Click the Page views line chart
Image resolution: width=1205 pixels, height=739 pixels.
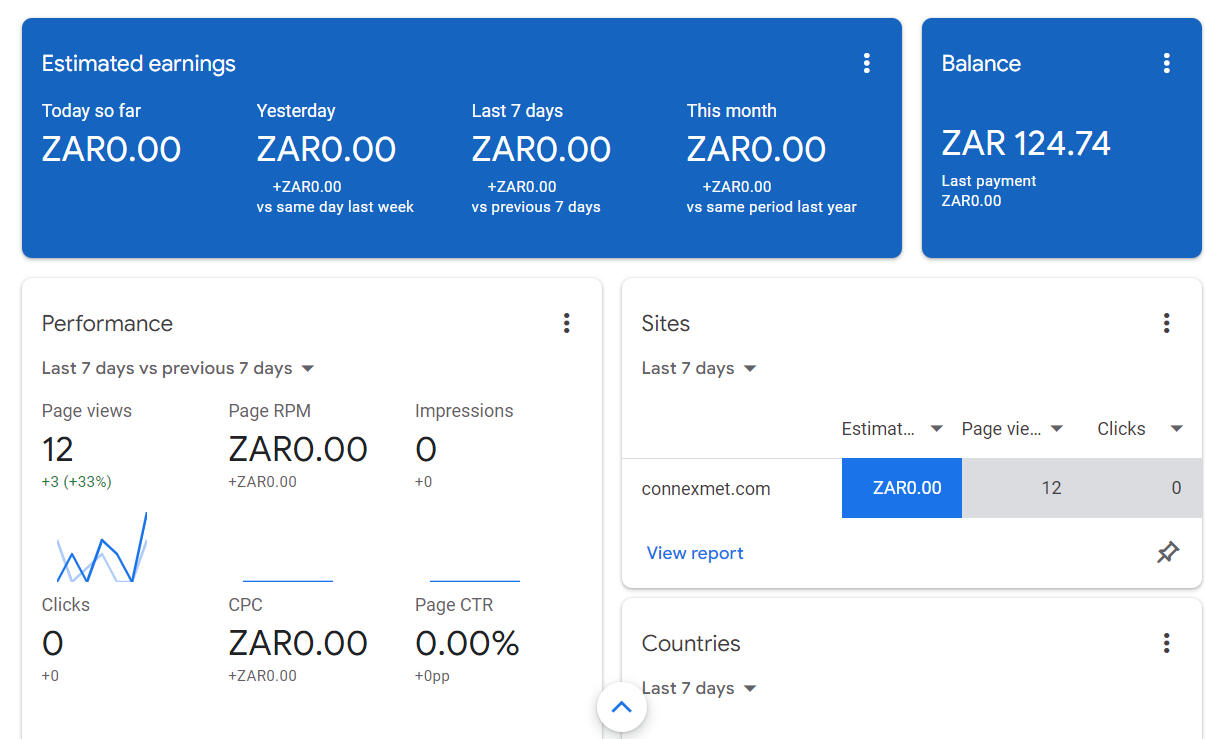102,549
